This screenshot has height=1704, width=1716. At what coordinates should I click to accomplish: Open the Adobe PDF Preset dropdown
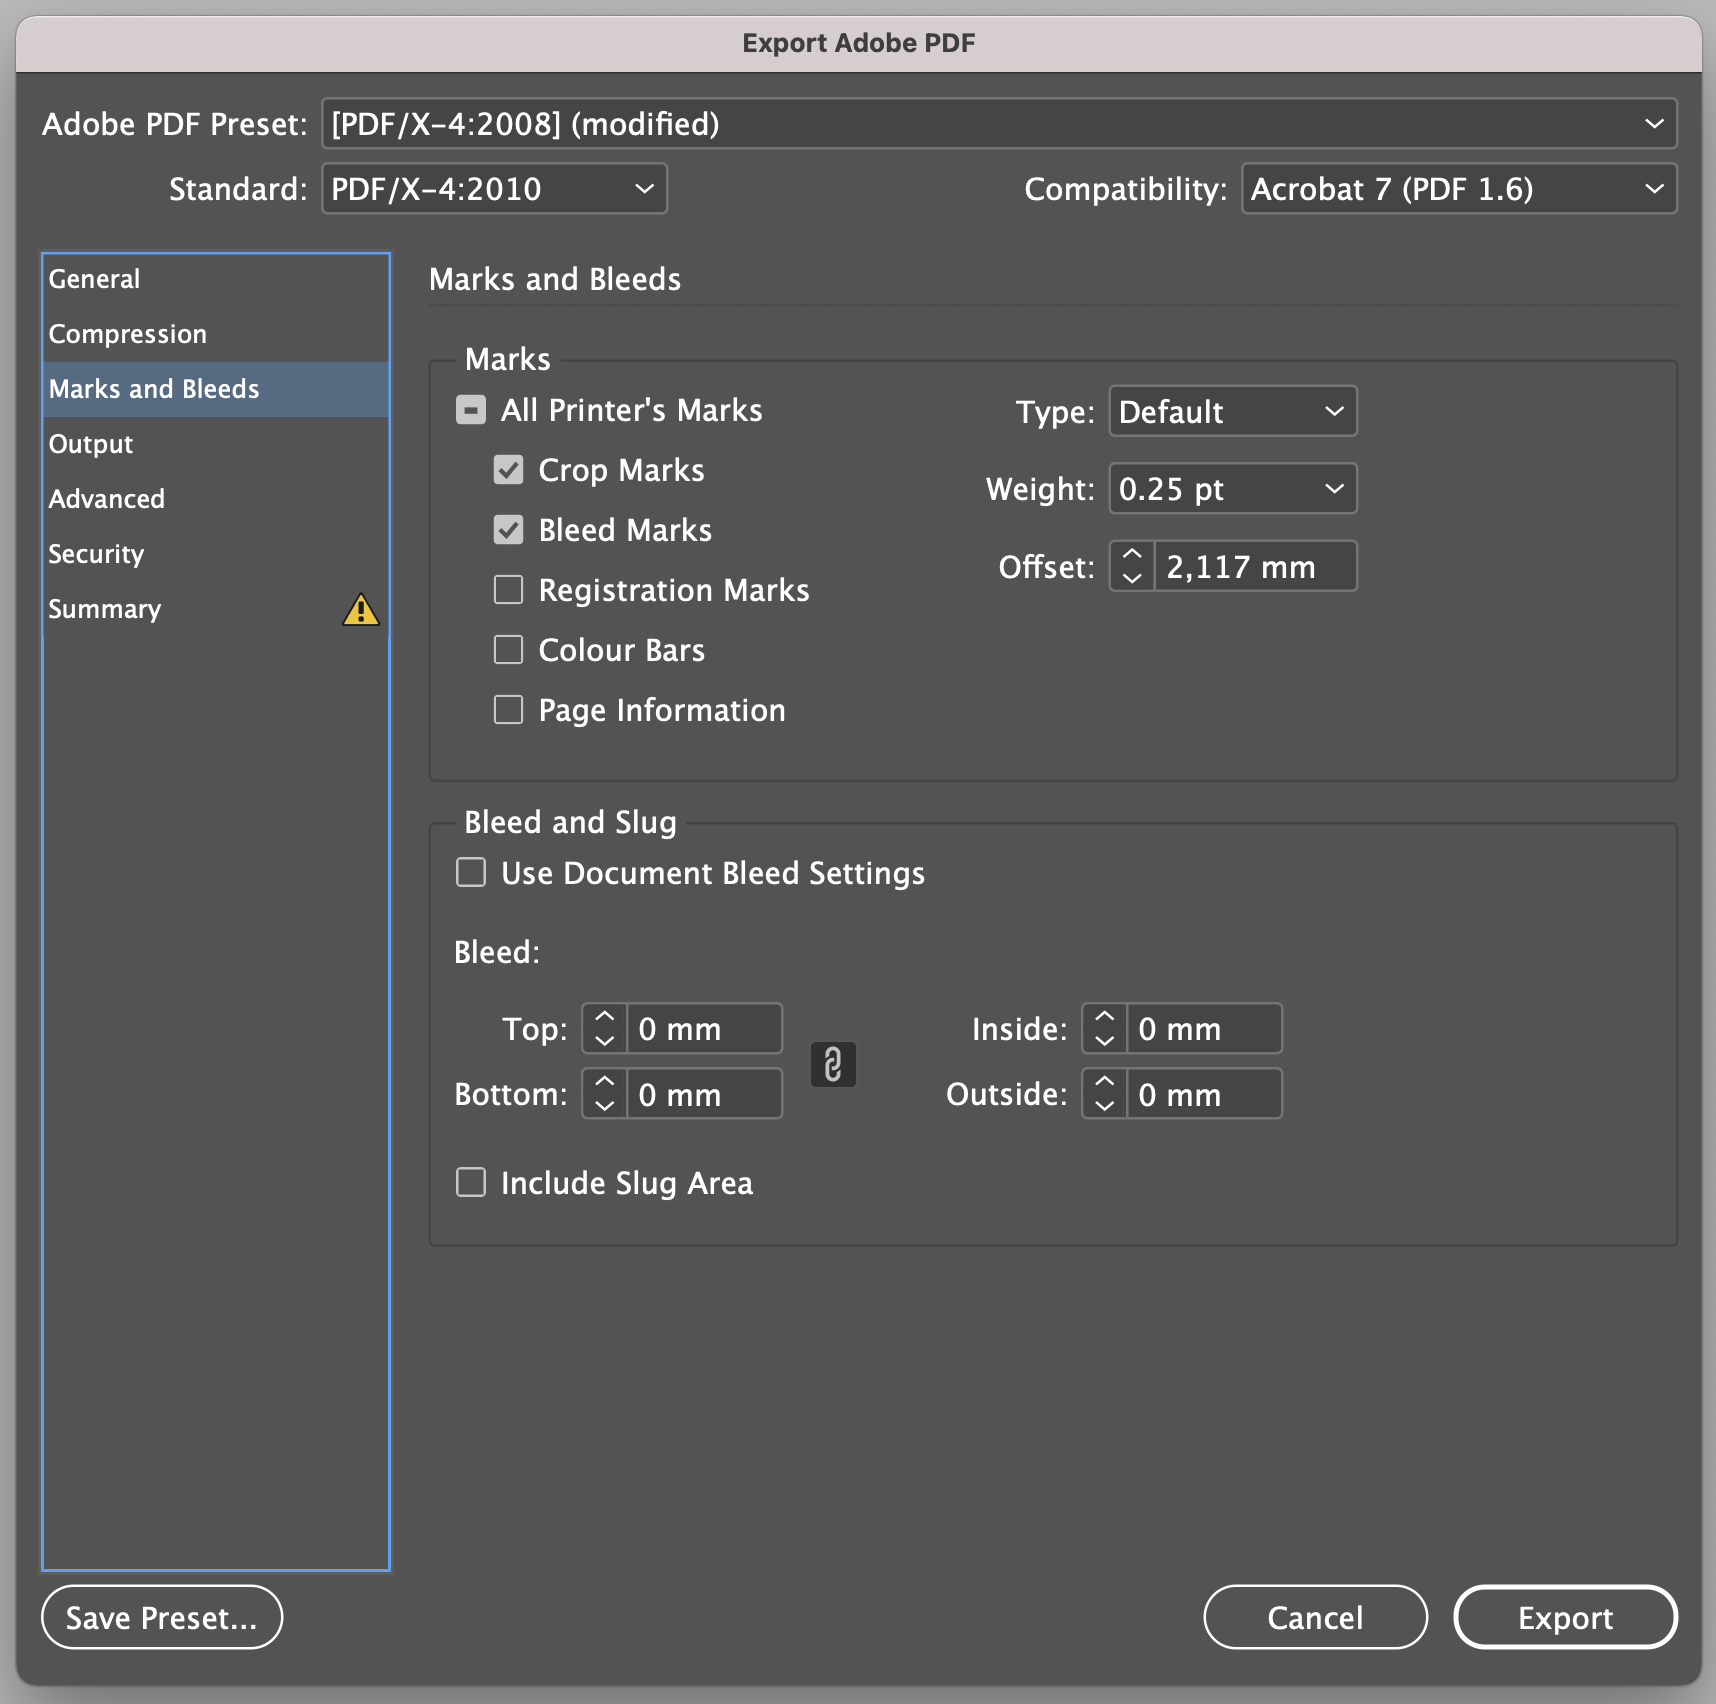point(998,124)
